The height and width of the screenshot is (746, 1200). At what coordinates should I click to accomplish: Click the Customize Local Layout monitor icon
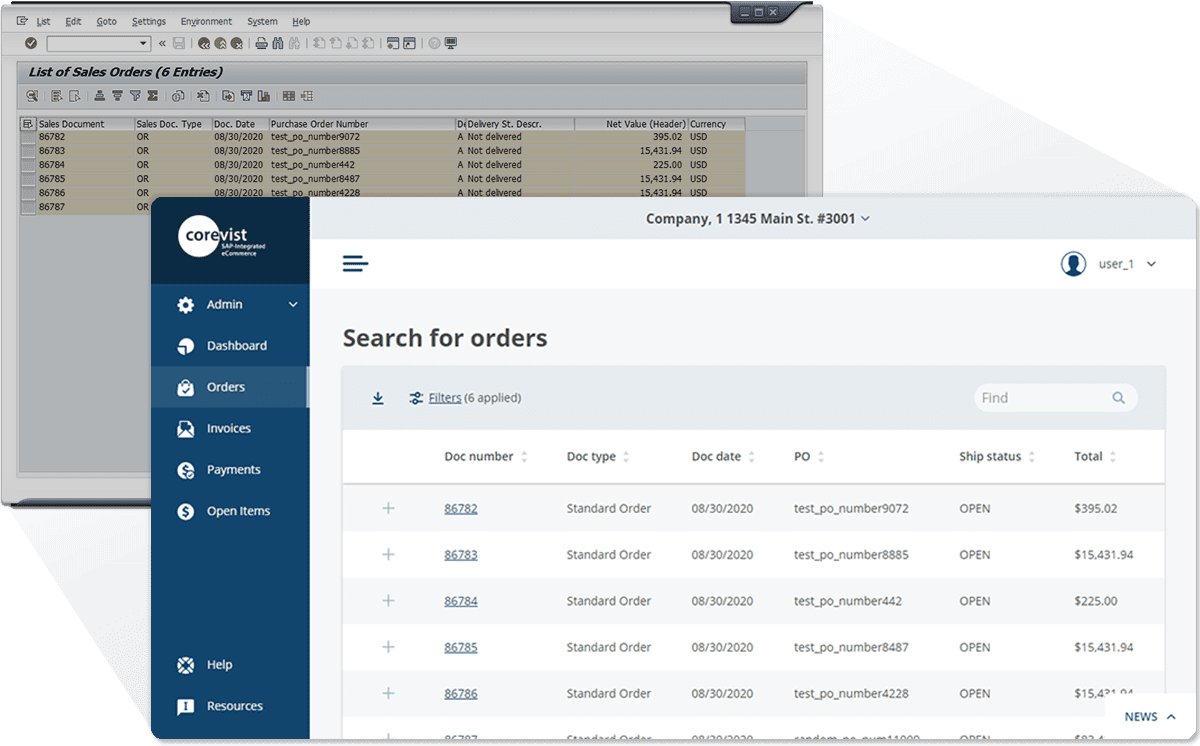451,44
